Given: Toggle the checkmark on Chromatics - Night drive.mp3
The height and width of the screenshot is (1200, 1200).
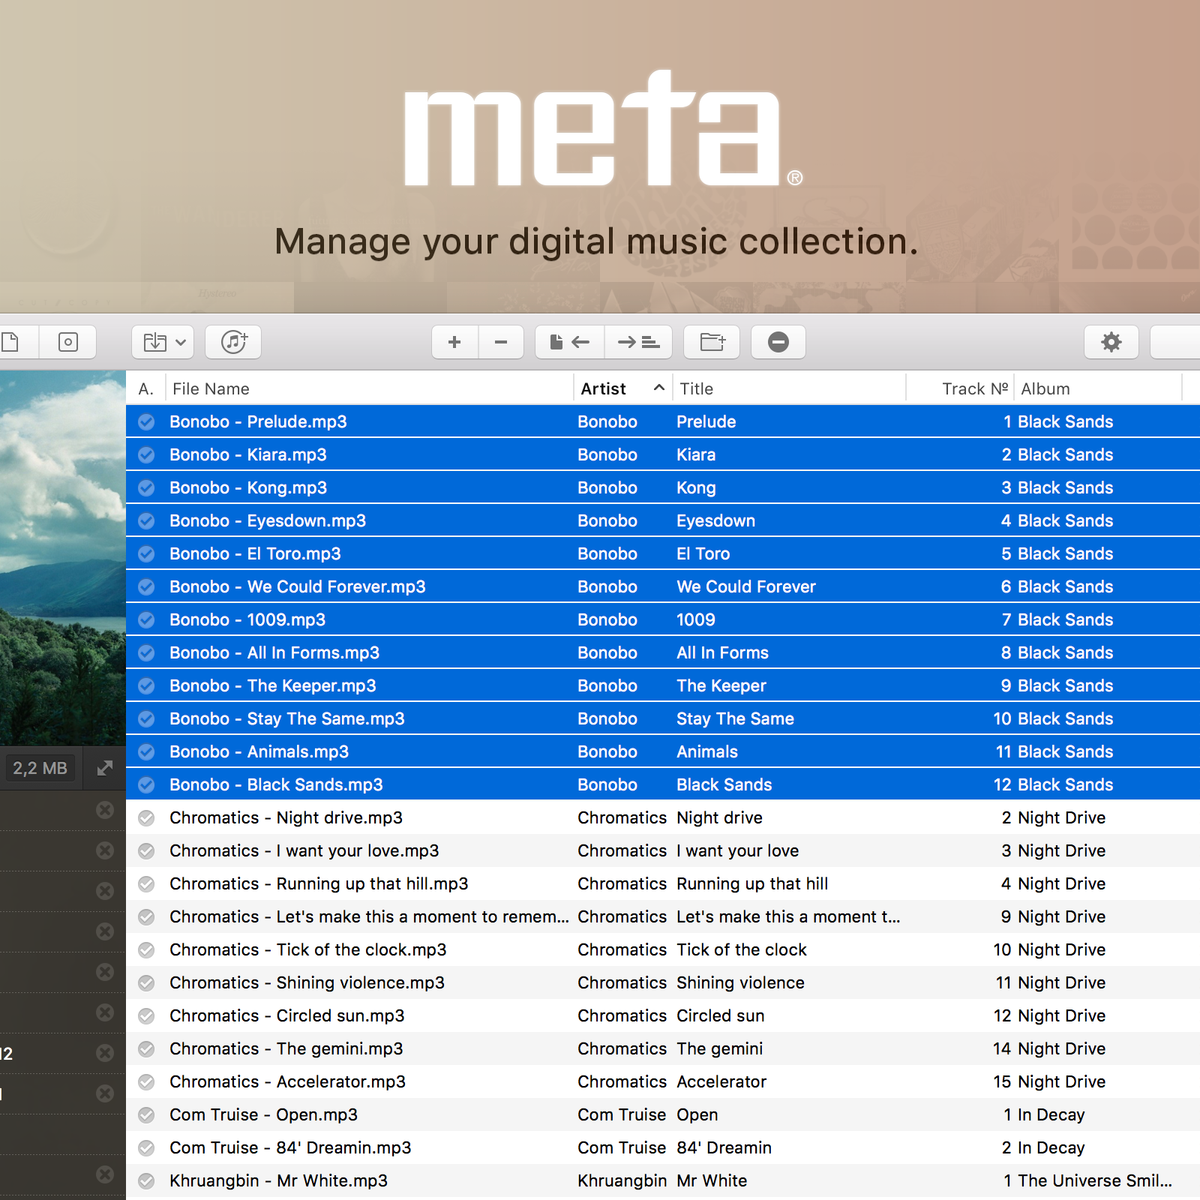Looking at the screenshot, I should click(x=146, y=817).
